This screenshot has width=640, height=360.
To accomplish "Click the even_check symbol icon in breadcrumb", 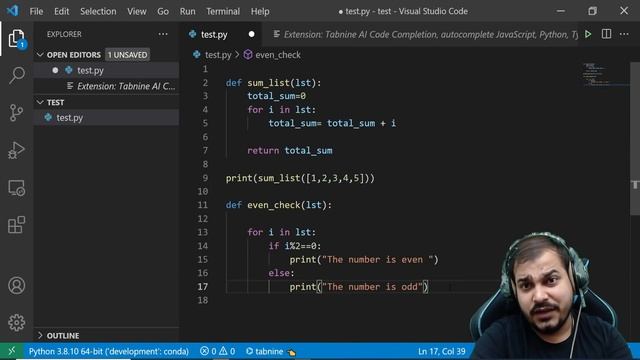I will [x=248, y=55].
